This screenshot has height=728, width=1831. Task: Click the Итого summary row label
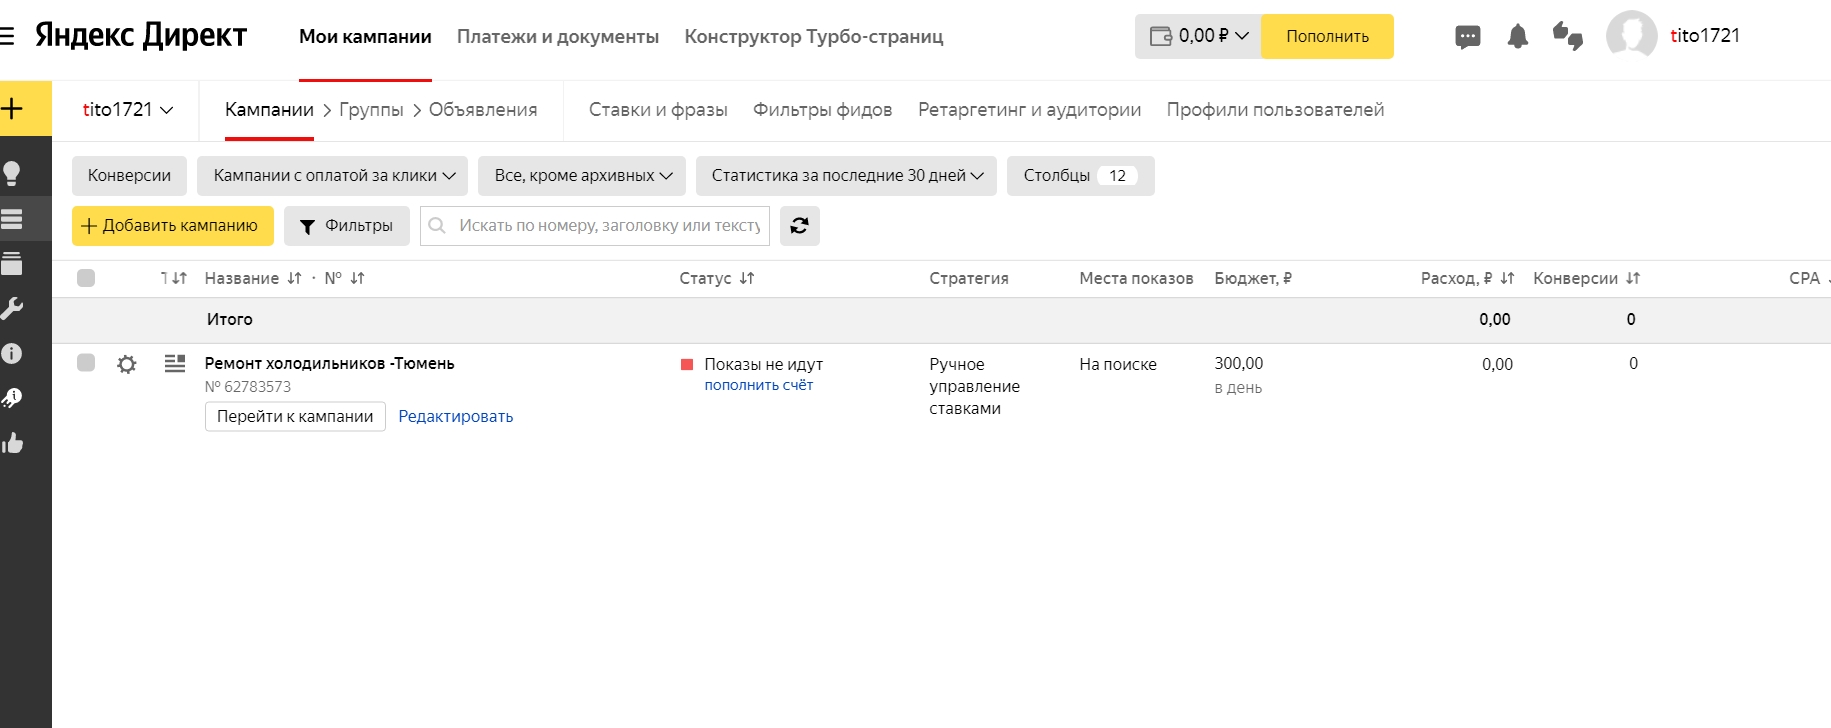click(x=230, y=320)
